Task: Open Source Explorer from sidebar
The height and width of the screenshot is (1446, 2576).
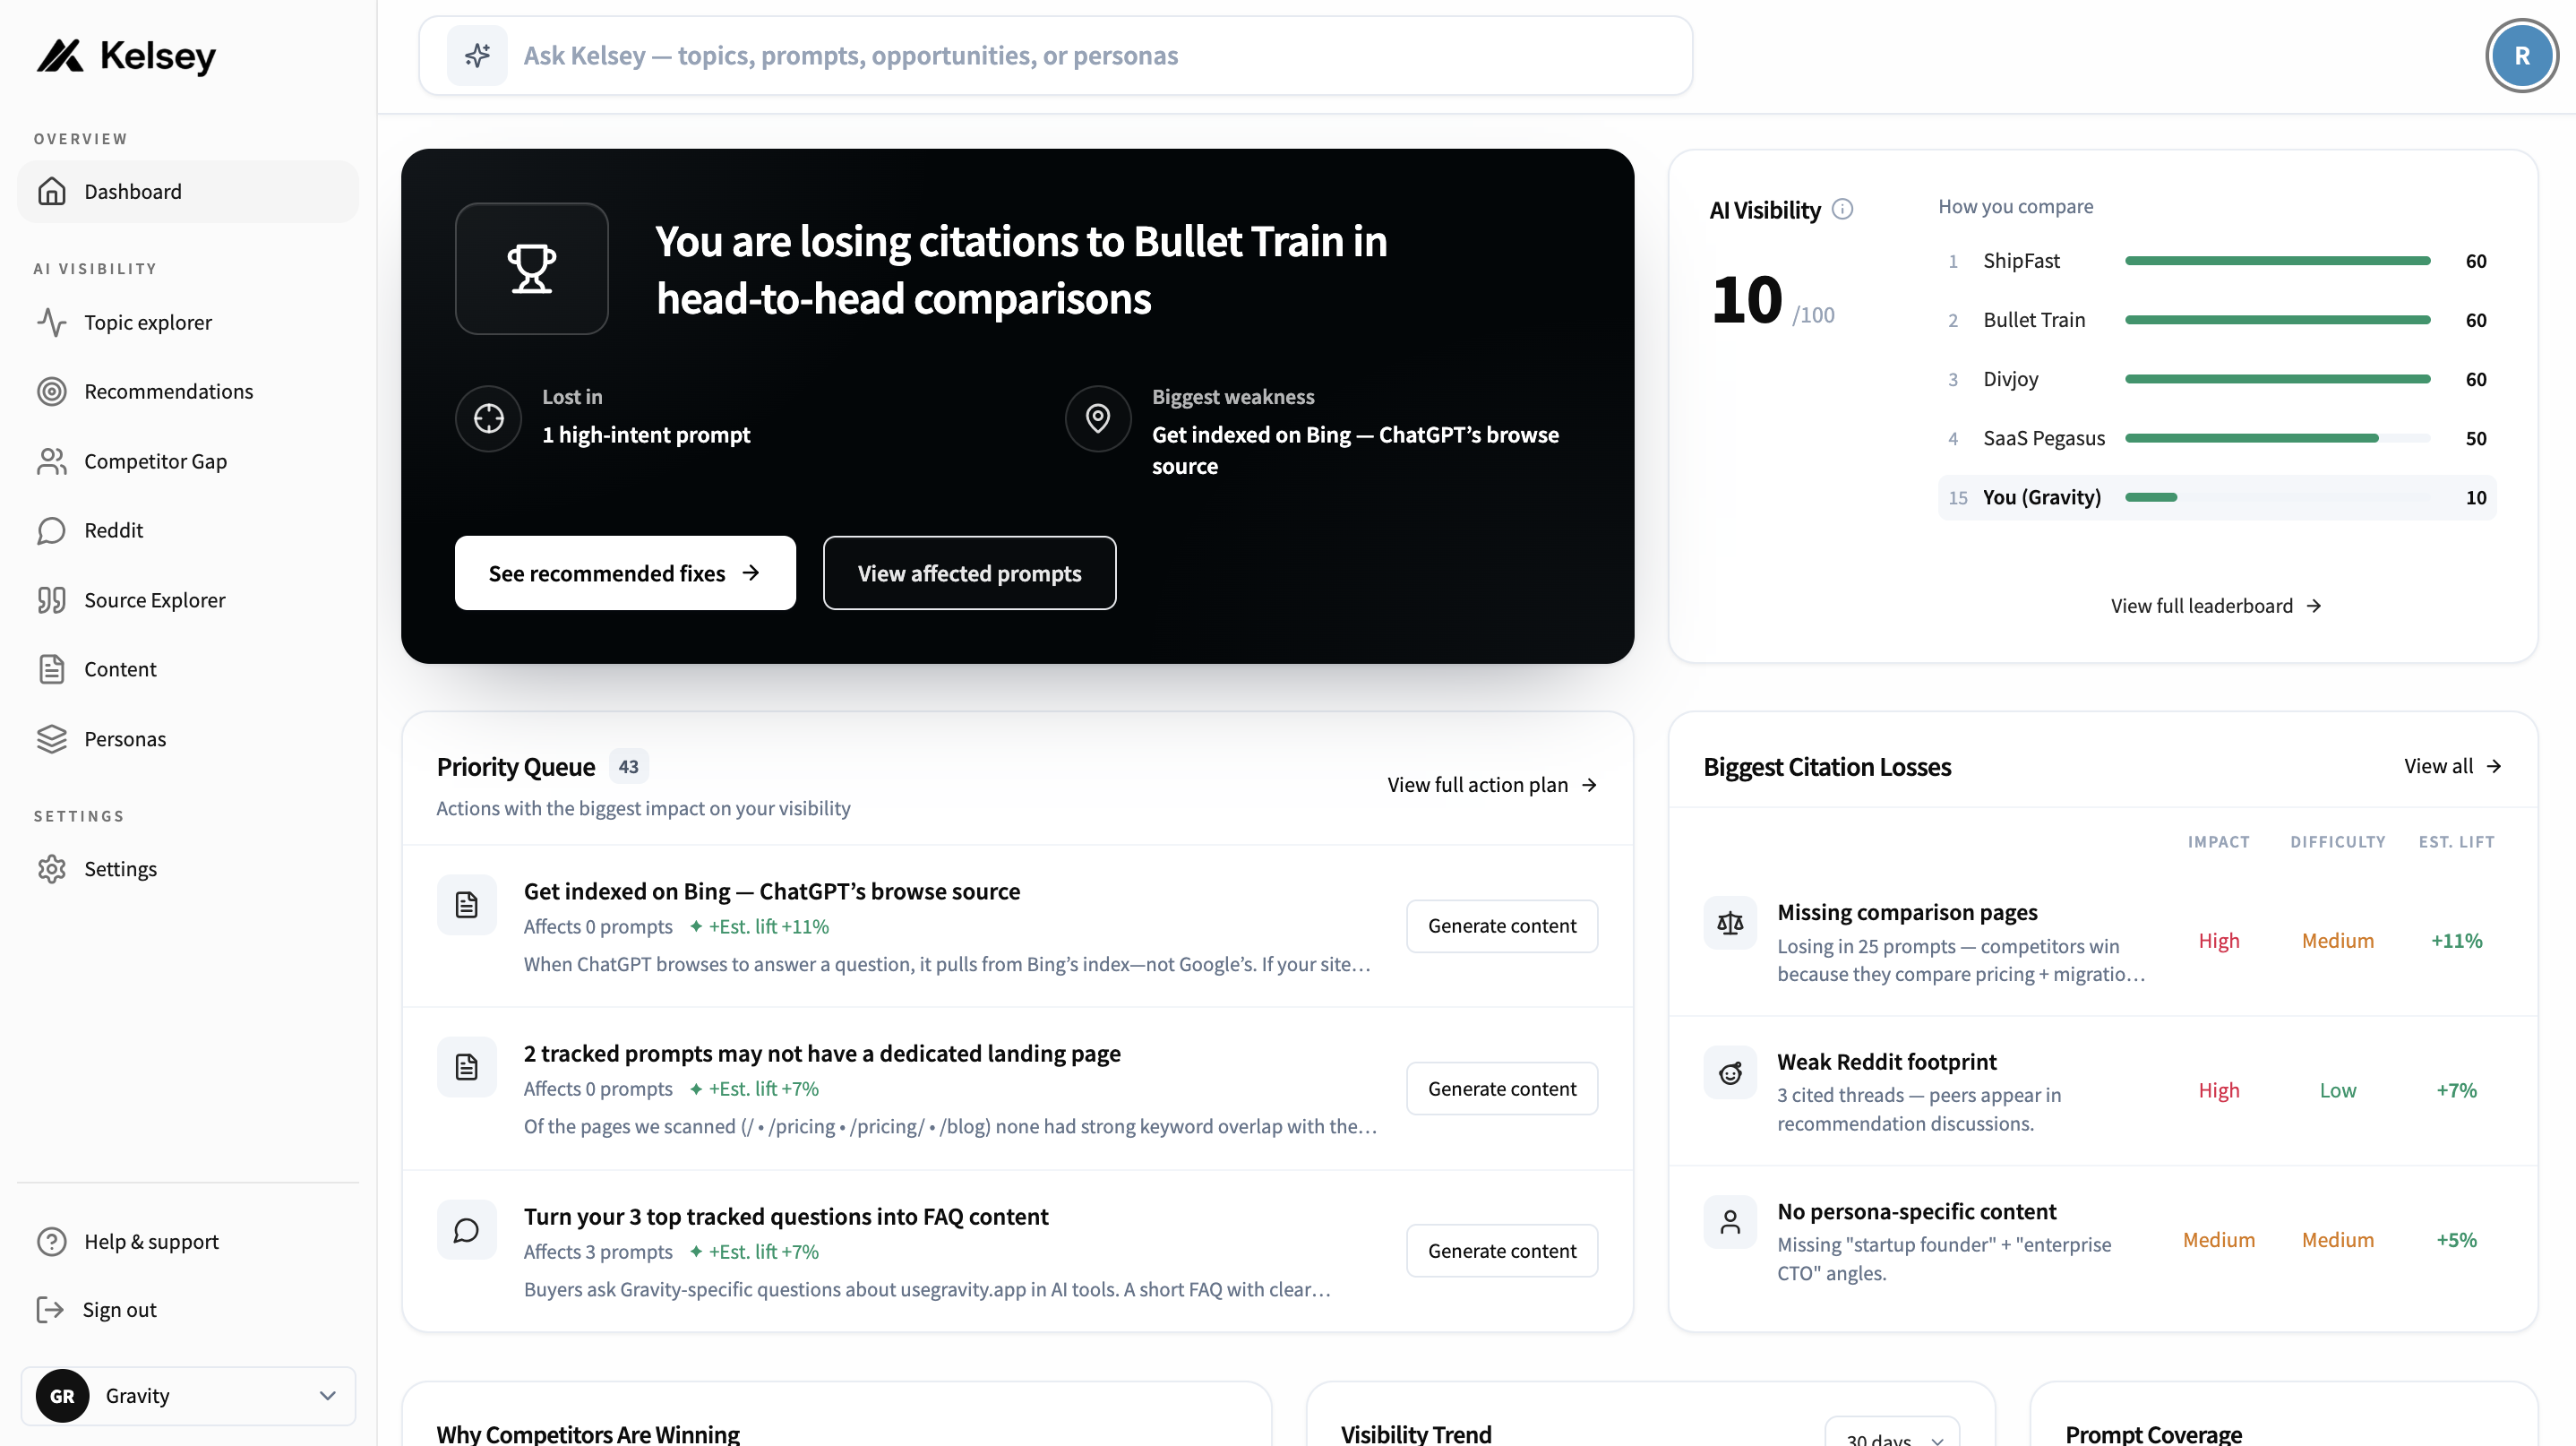Action: [x=188, y=600]
